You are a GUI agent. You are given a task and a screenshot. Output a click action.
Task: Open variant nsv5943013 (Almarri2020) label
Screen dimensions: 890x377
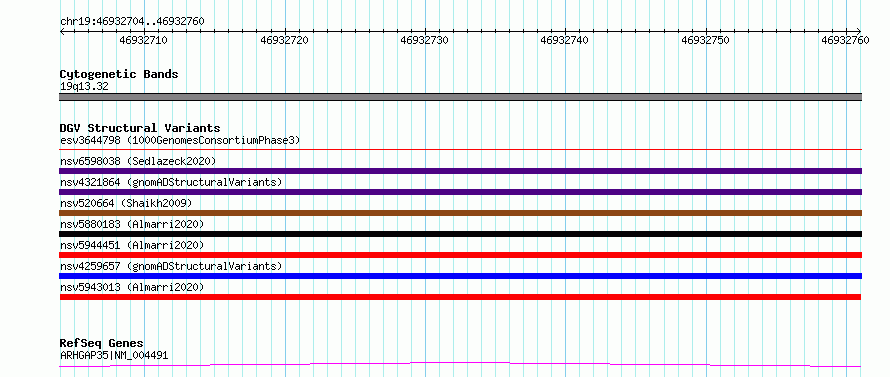(x=132, y=287)
